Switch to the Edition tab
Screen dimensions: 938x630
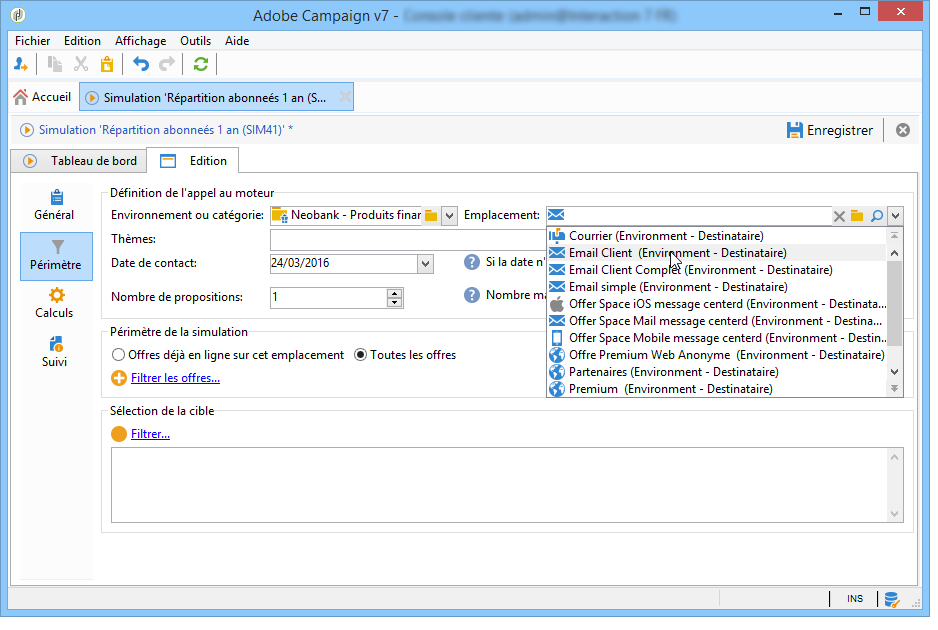(x=193, y=161)
